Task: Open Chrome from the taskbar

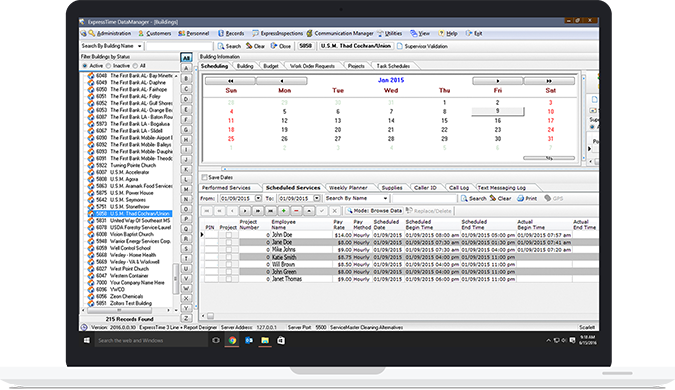Action: click(x=232, y=340)
